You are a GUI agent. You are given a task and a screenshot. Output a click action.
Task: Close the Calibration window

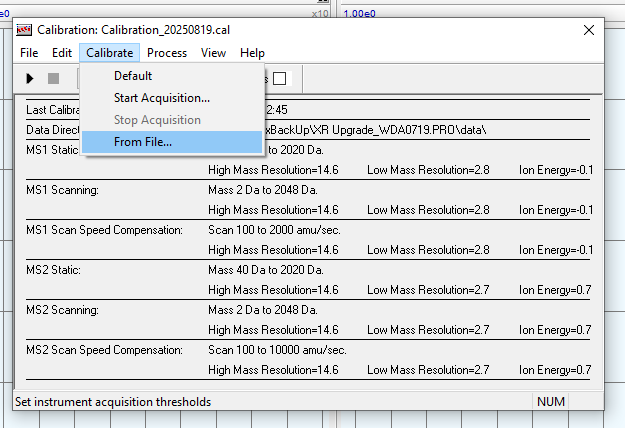(x=589, y=30)
